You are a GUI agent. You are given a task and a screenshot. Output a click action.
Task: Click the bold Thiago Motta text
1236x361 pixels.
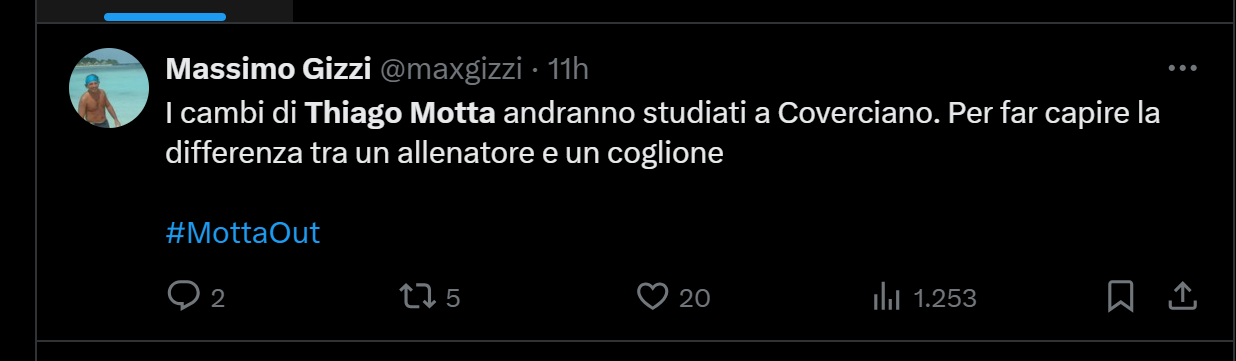click(x=401, y=112)
